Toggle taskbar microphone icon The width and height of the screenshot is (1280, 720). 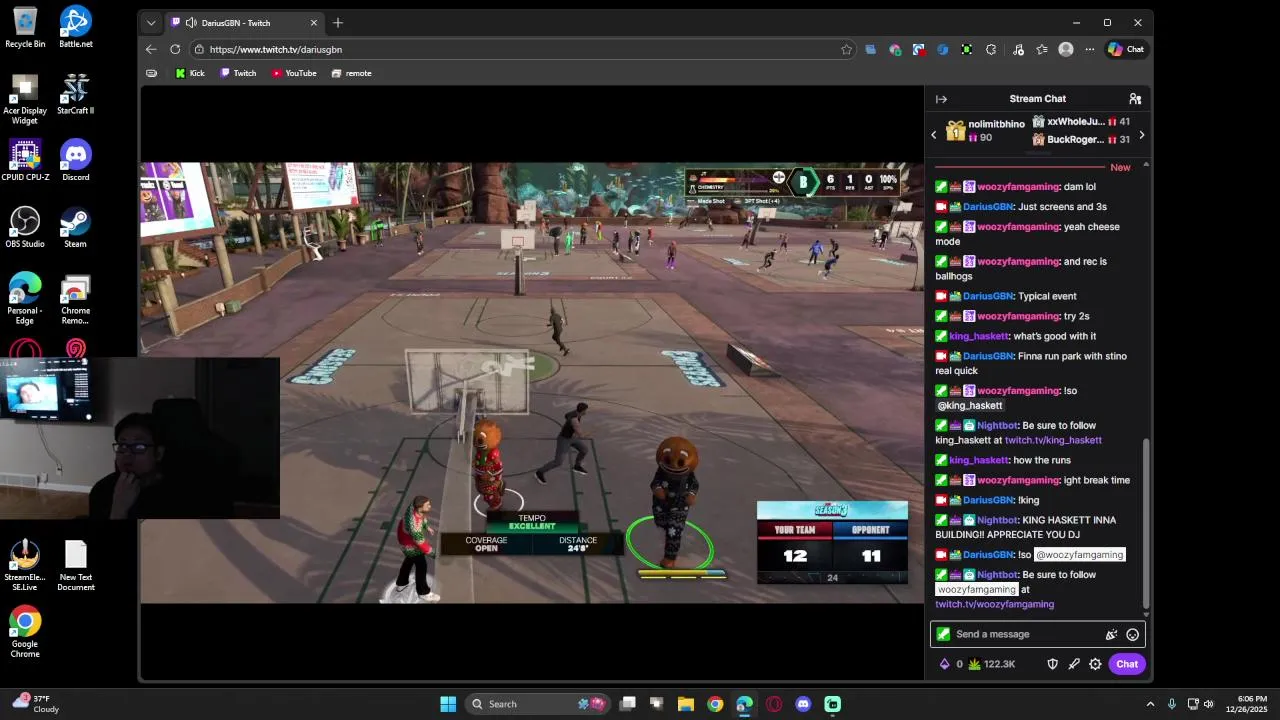1172,704
